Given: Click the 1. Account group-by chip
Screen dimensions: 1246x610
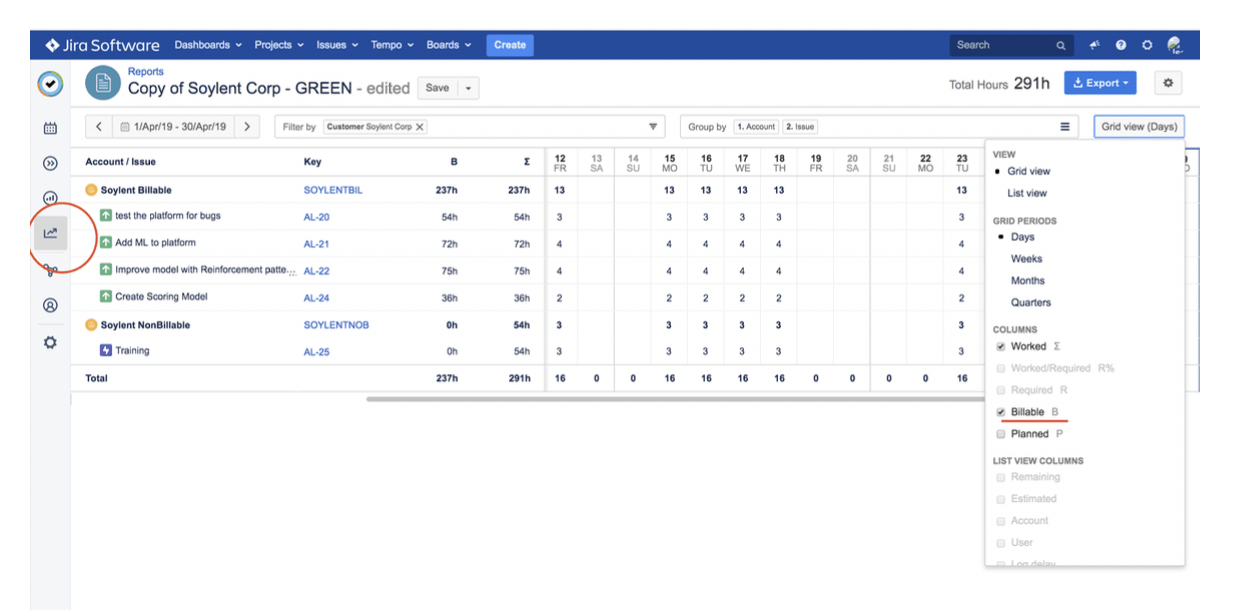Looking at the screenshot, I should pyautogui.click(x=756, y=127).
